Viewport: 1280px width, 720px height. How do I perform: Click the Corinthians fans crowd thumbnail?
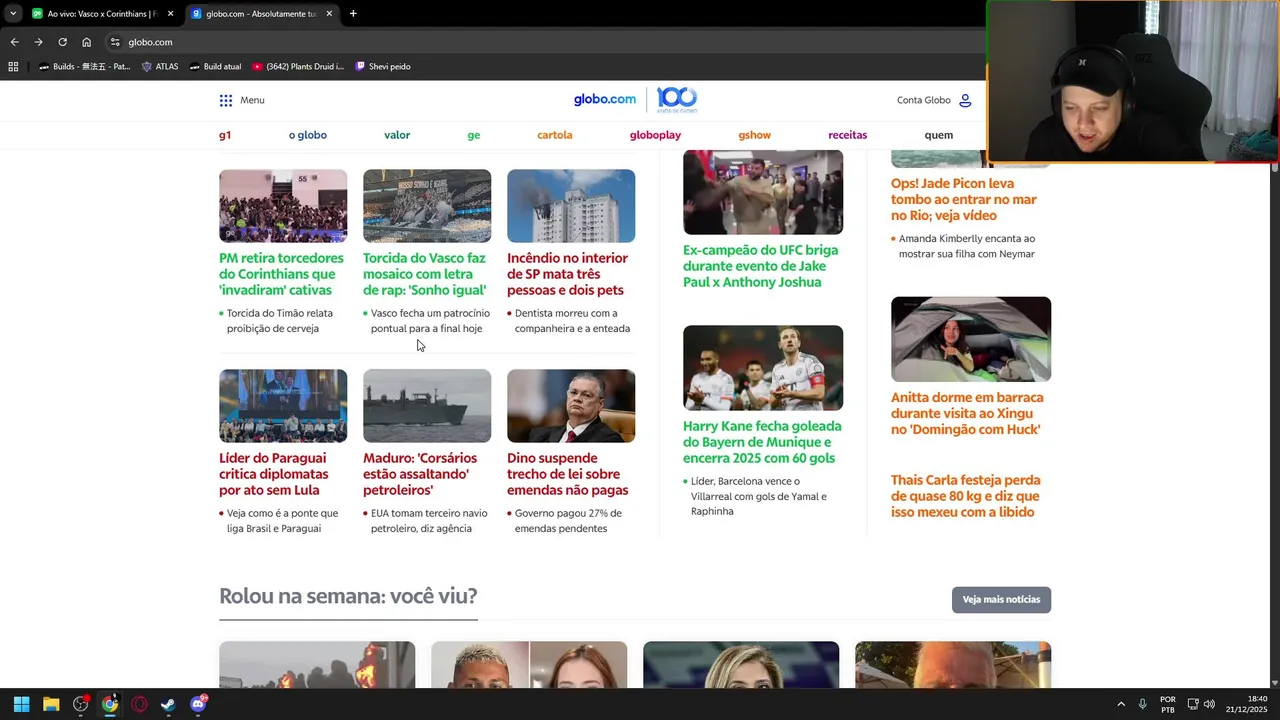pyautogui.click(x=283, y=206)
